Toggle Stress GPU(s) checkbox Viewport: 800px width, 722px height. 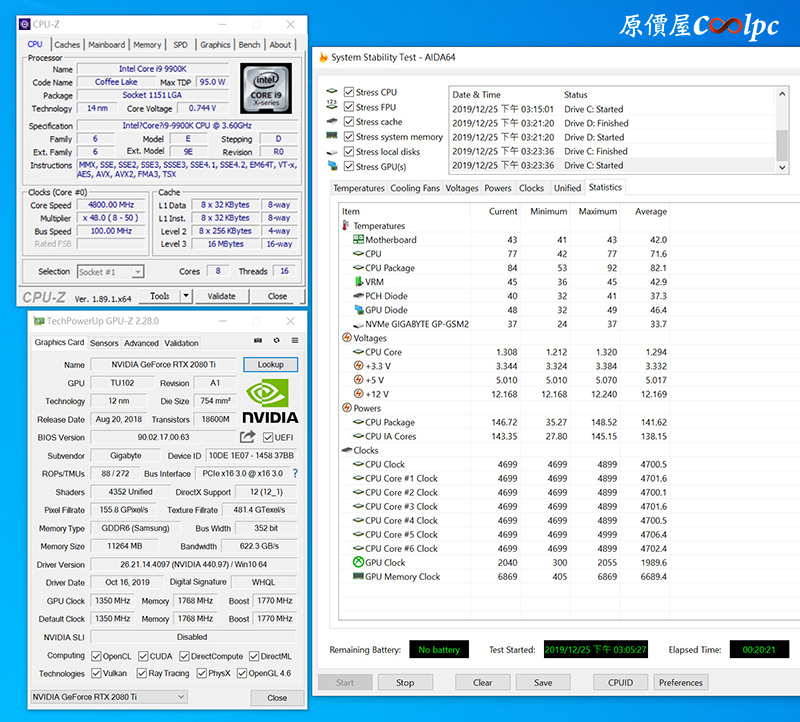click(349, 166)
